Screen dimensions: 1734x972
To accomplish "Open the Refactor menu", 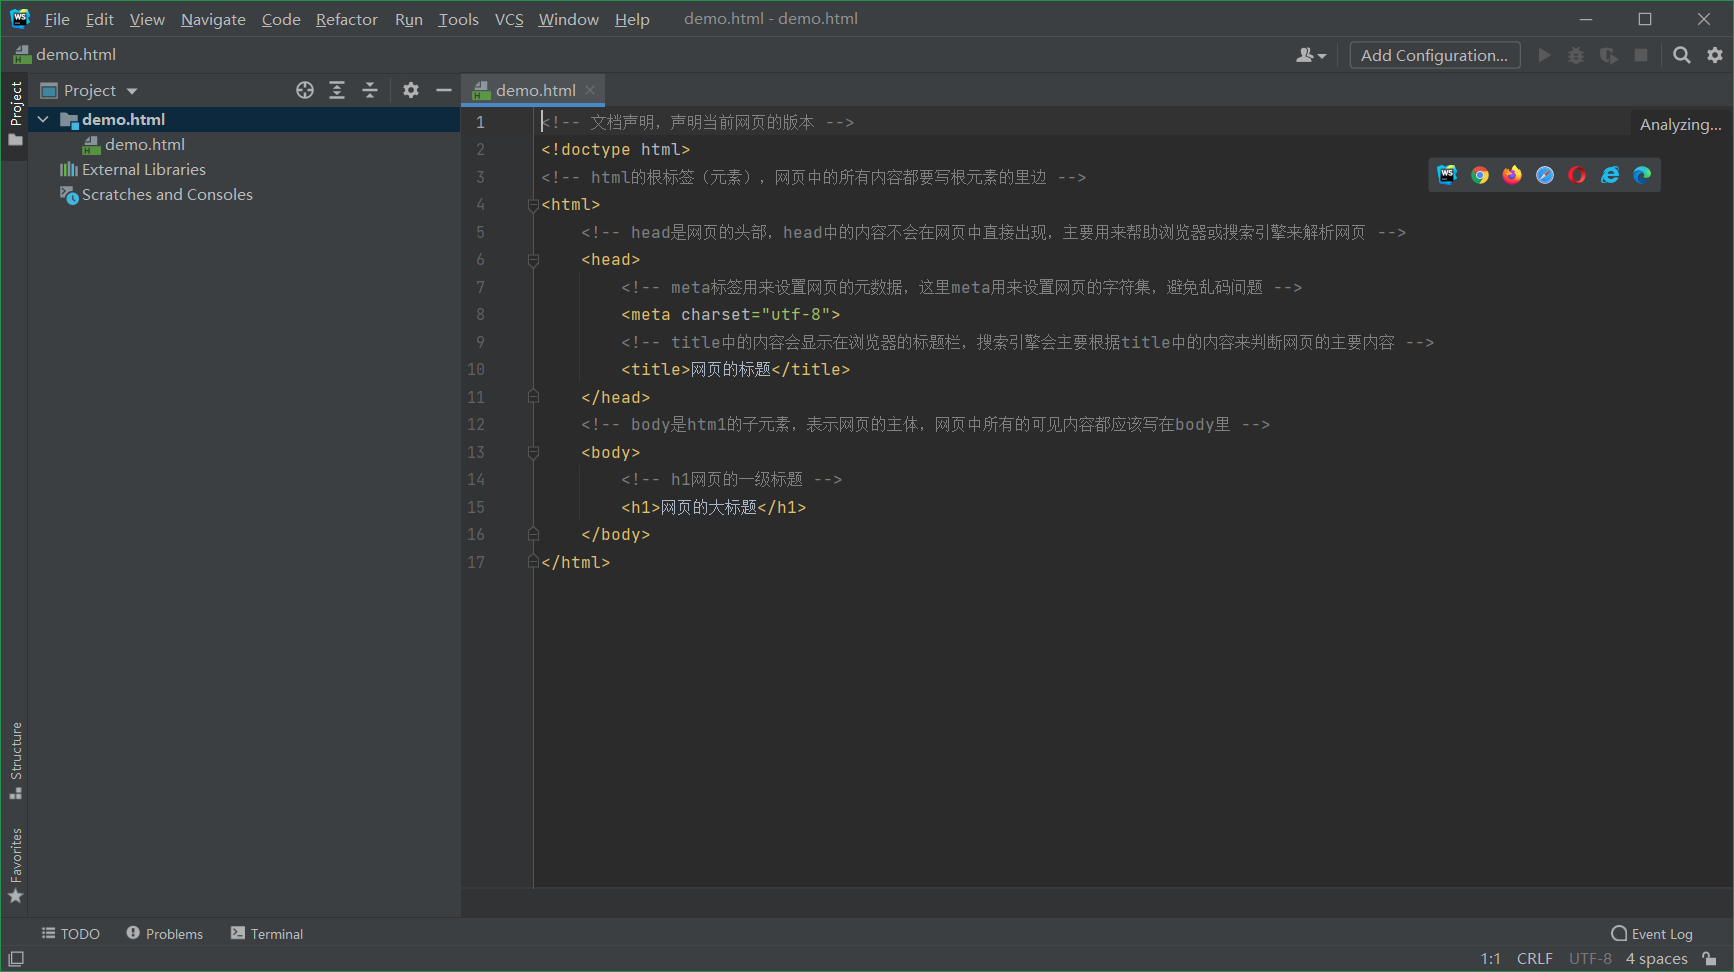I will tap(347, 19).
